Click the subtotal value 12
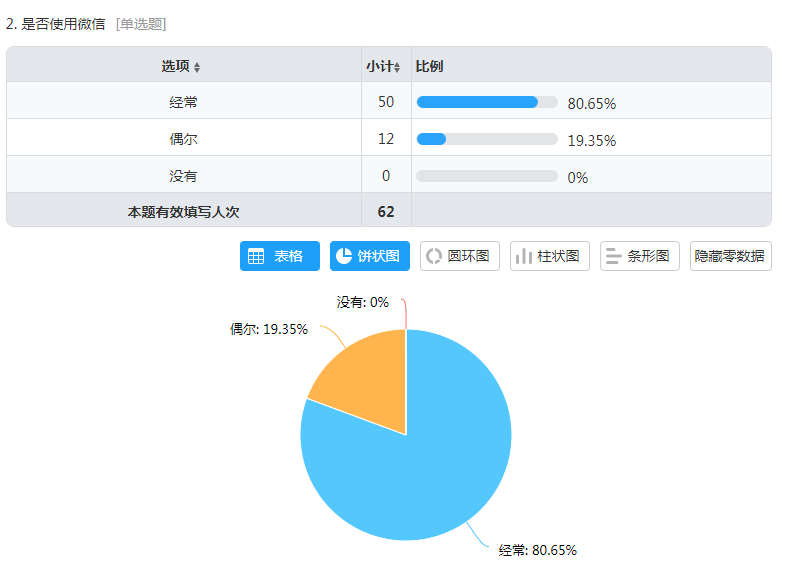This screenshot has height=578, width=799. click(386, 139)
